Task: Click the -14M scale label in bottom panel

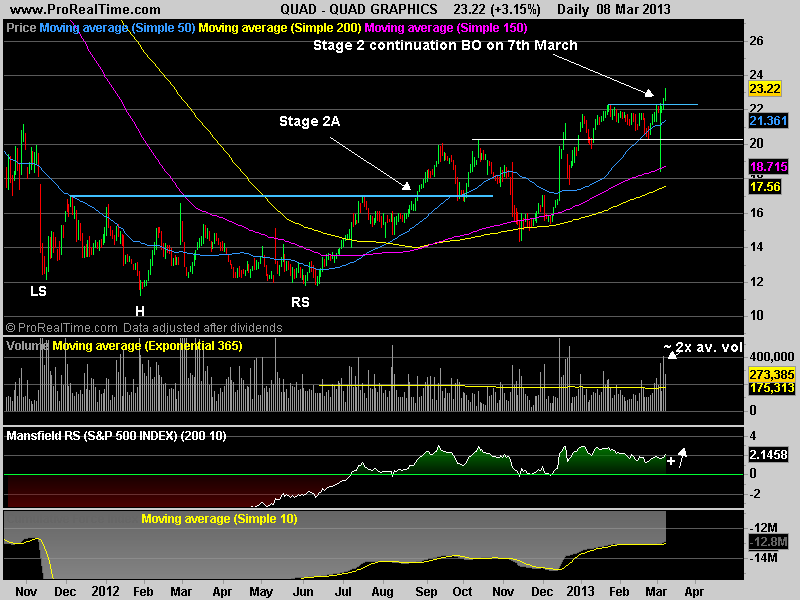Action: (764, 558)
